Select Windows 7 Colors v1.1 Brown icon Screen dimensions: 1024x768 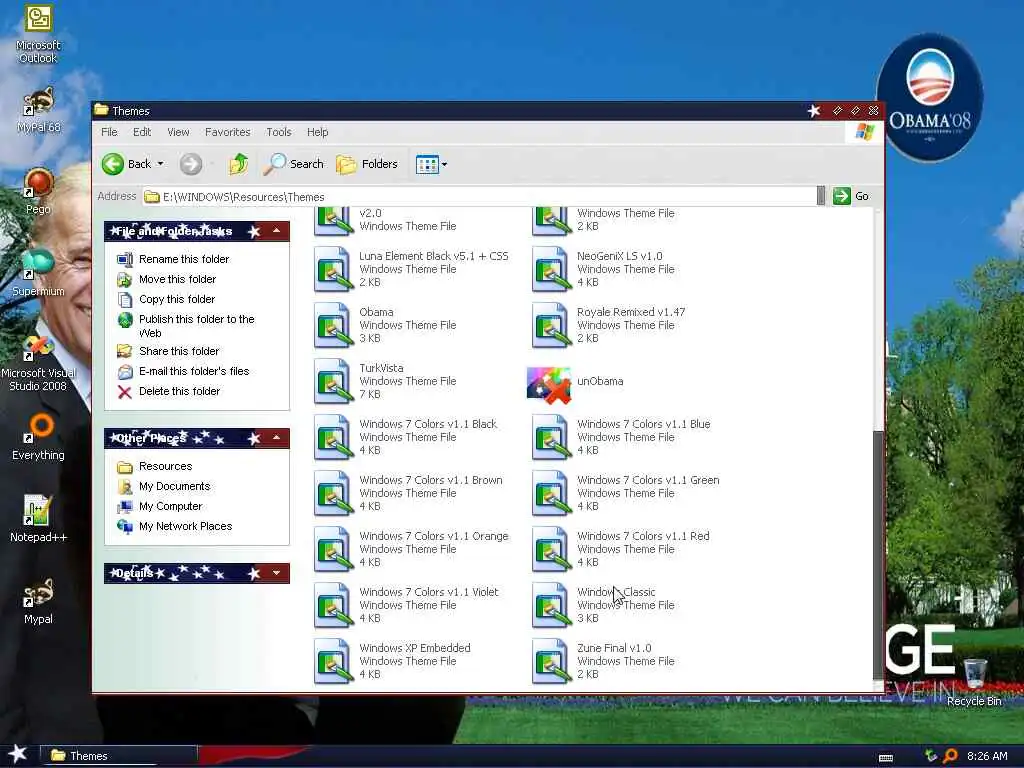click(x=334, y=493)
